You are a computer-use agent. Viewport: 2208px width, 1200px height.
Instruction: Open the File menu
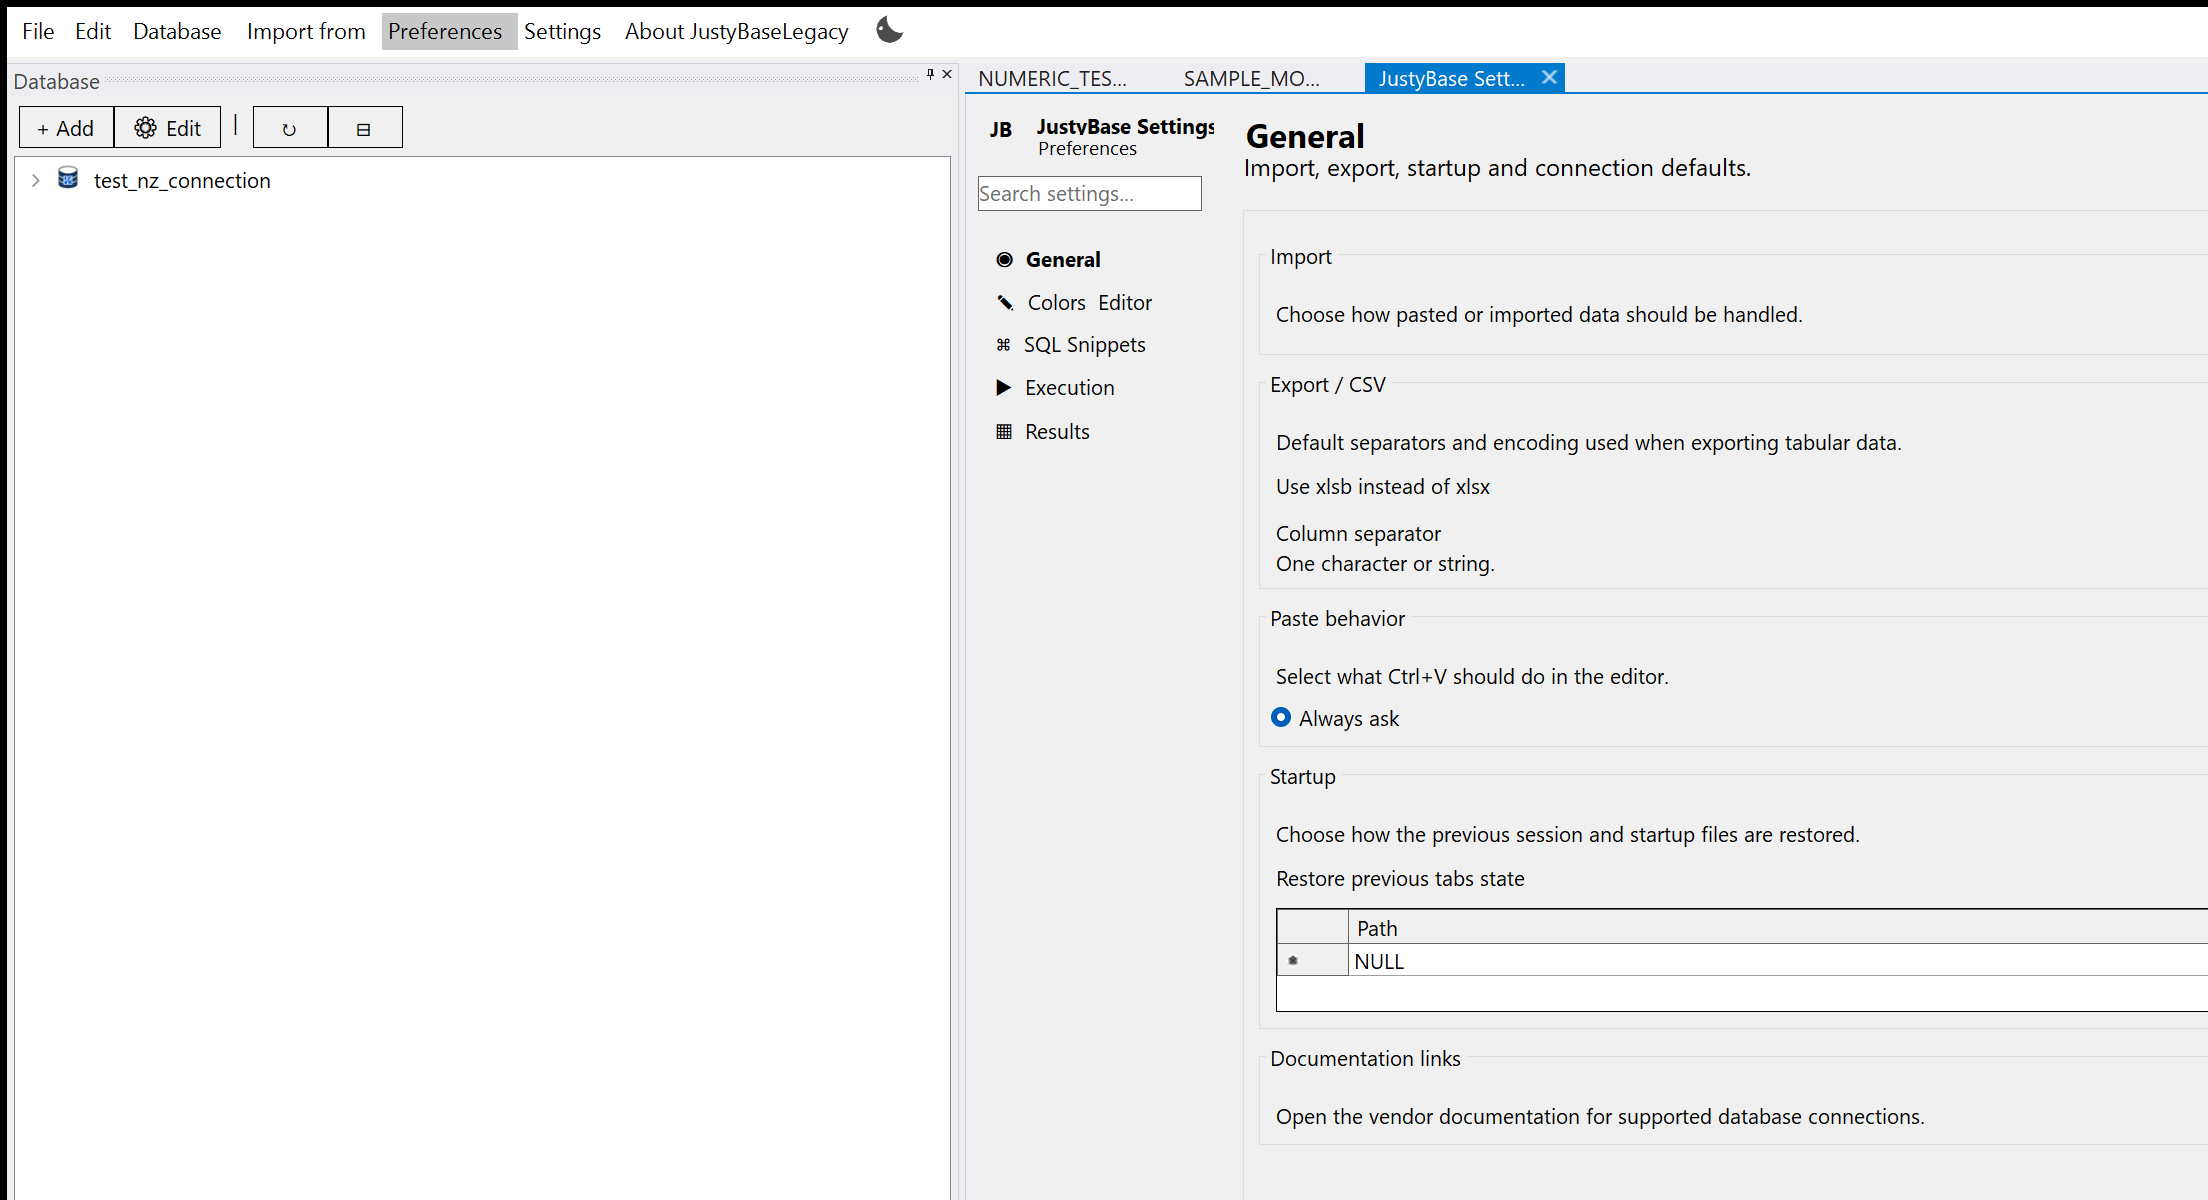(38, 31)
